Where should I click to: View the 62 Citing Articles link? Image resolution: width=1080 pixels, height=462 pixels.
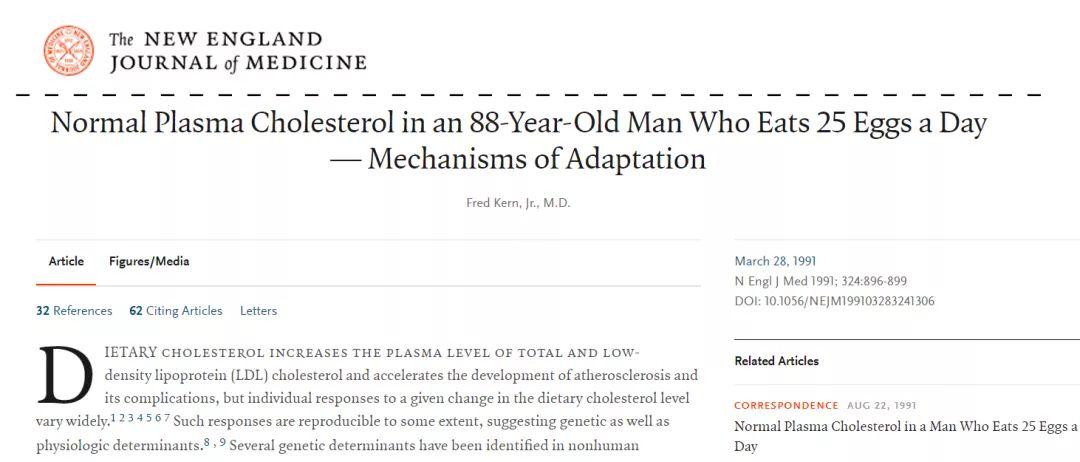click(x=176, y=311)
